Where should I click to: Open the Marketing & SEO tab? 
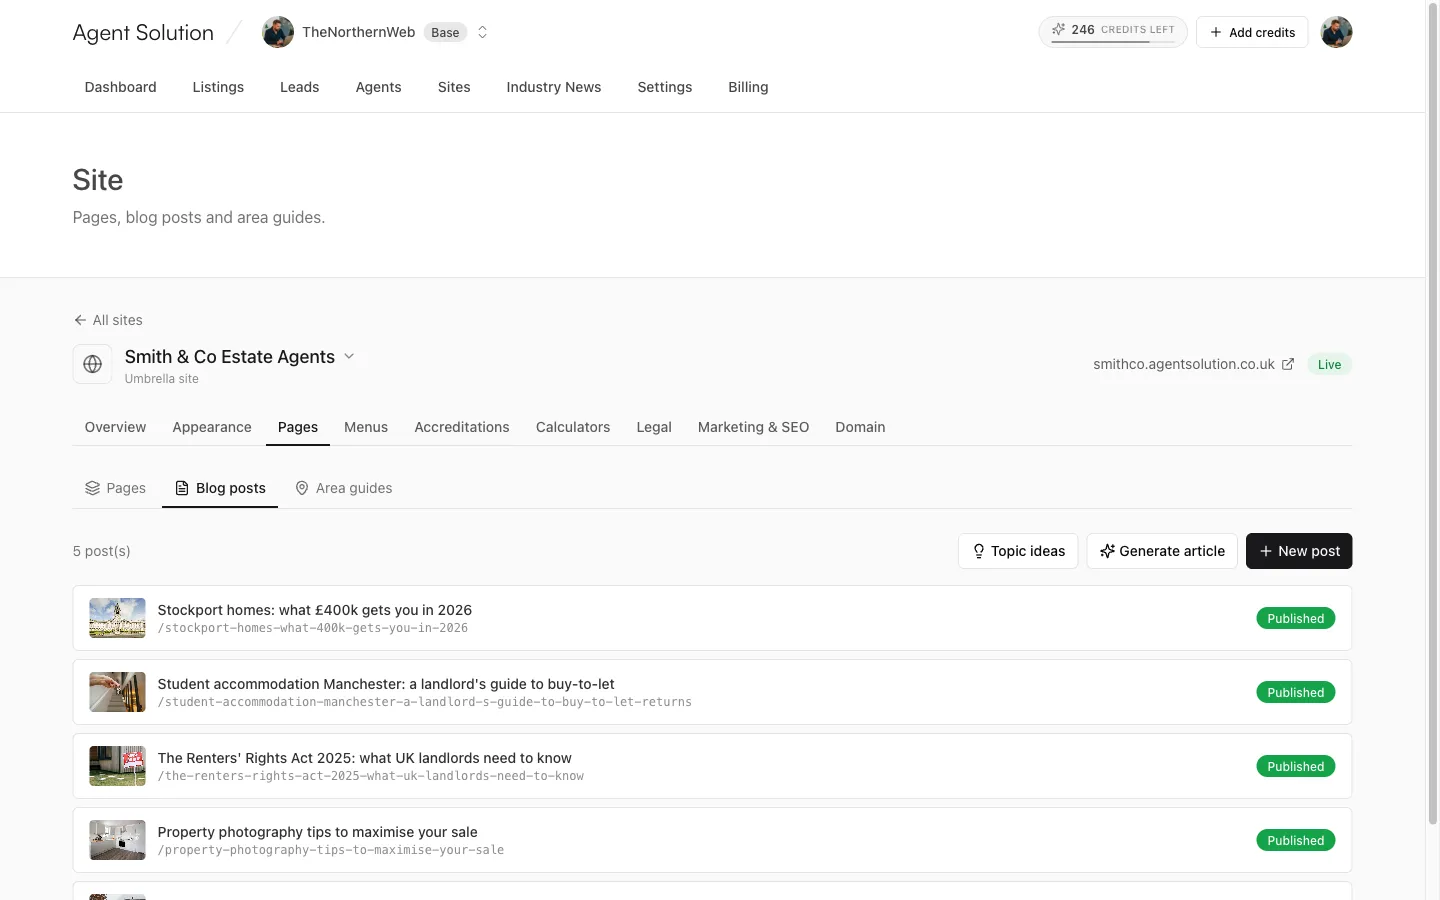(754, 427)
